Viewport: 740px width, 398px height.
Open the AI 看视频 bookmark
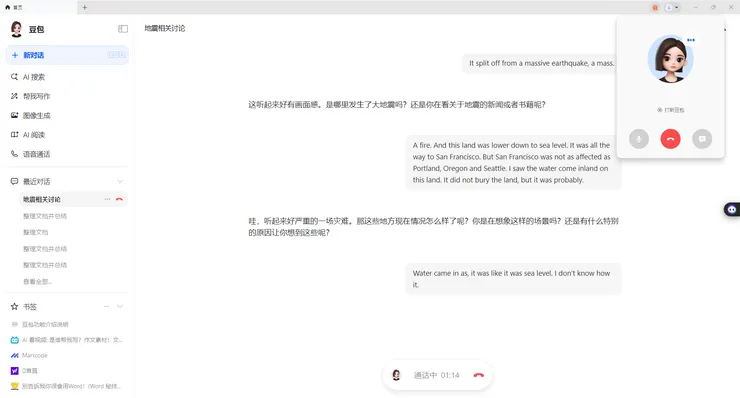pyautogui.click(x=67, y=340)
